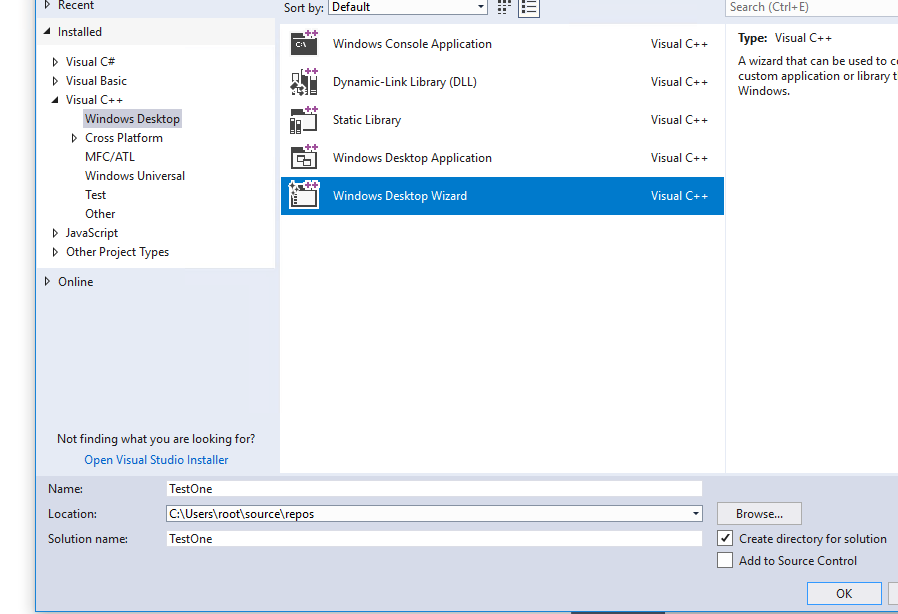The image size is (898, 614).
Task: Click Visual C++ label on Windows Desktop Wizard row
Action: pos(679,196)
